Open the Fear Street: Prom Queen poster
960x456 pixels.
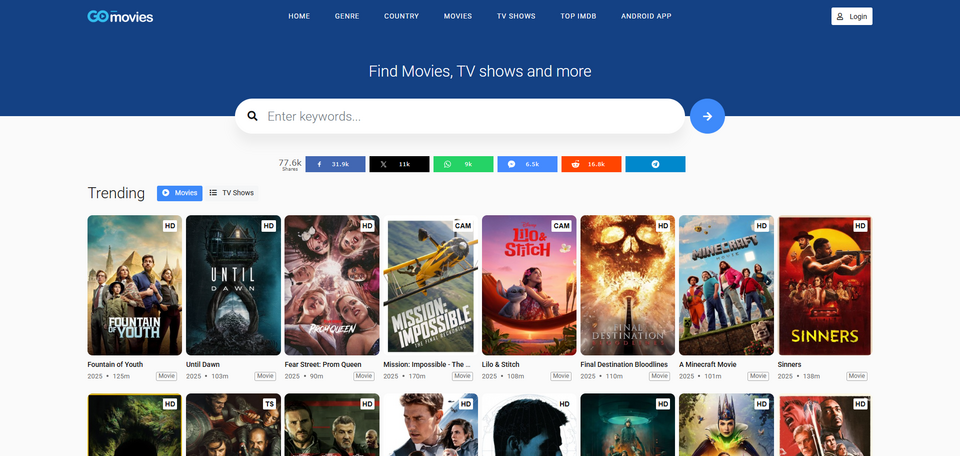pyautogui.click(x=332, y=285)
